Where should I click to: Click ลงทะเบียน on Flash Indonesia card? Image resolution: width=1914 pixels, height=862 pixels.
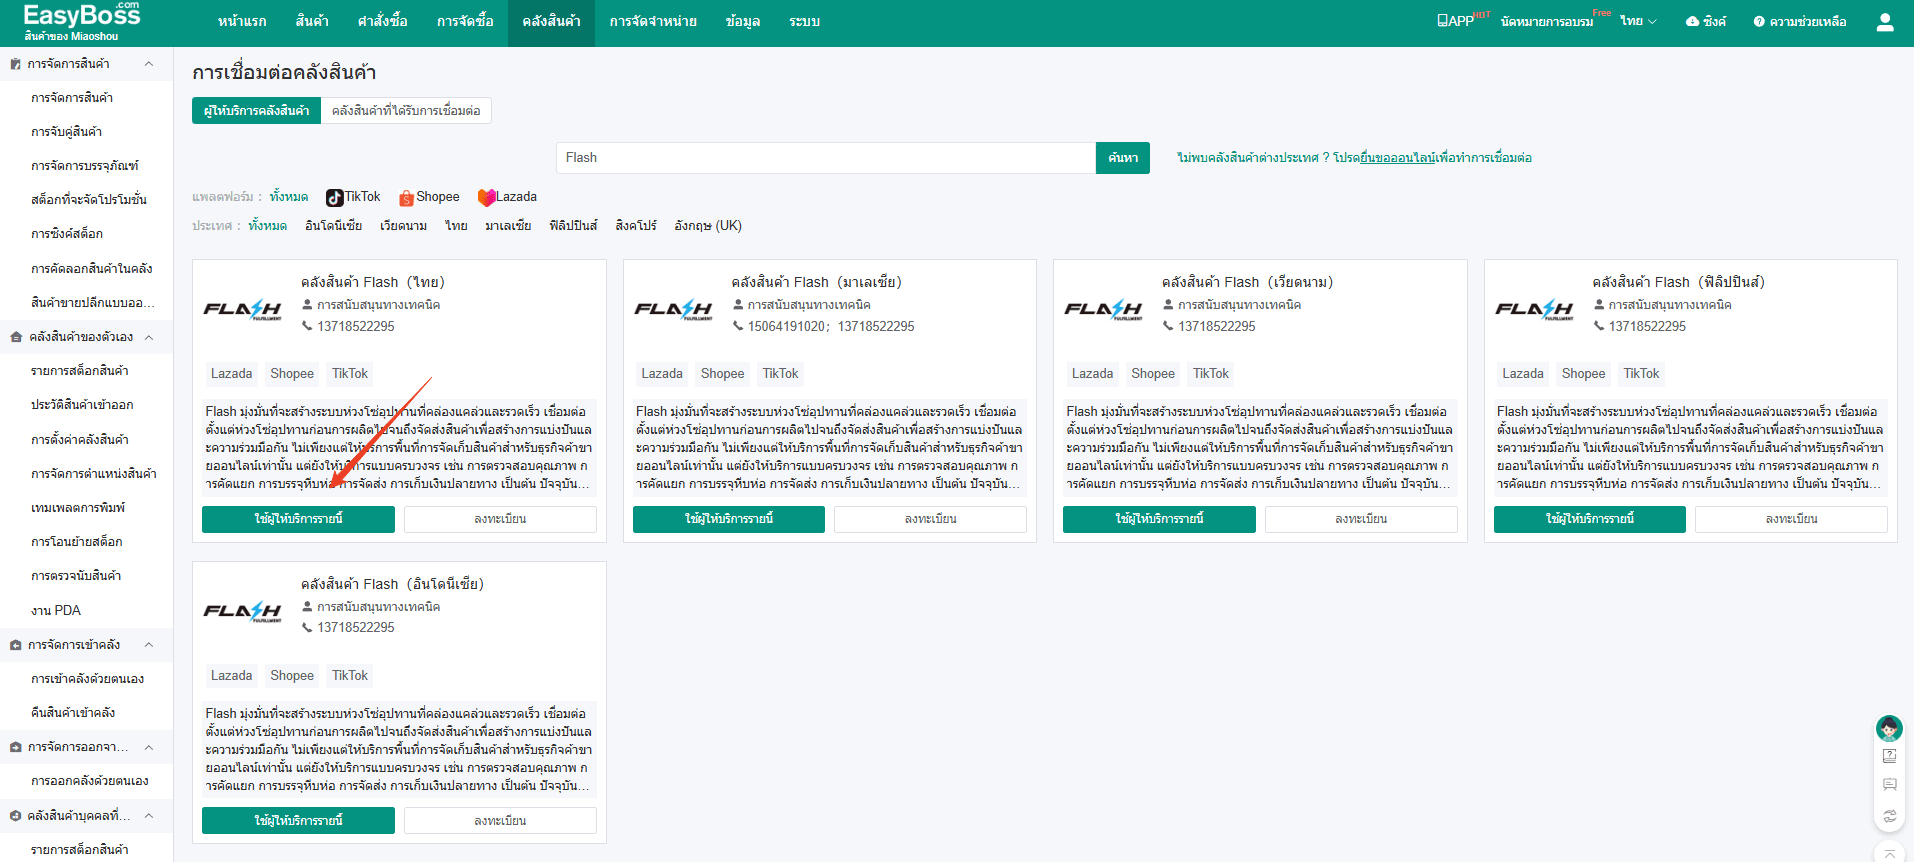click(x=500, y=821)
